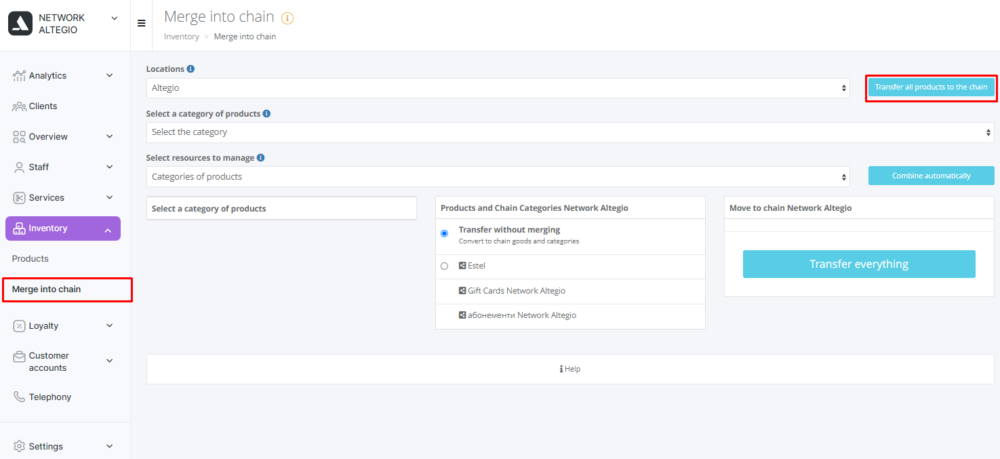Click Gift Cards Network Altegio category
Viewport: 1000px width, 459px height.
click(x=516, y=291)
